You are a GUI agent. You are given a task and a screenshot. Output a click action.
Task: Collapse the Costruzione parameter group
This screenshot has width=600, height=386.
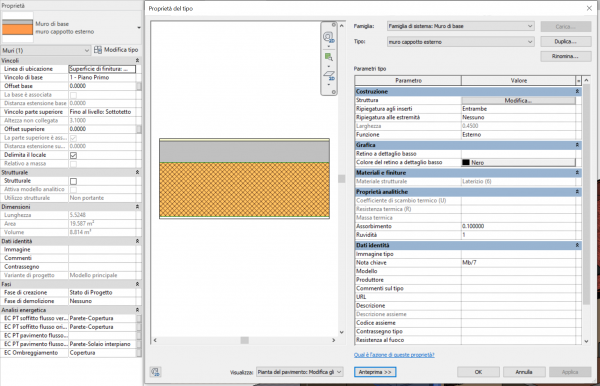tap(577, 91)
